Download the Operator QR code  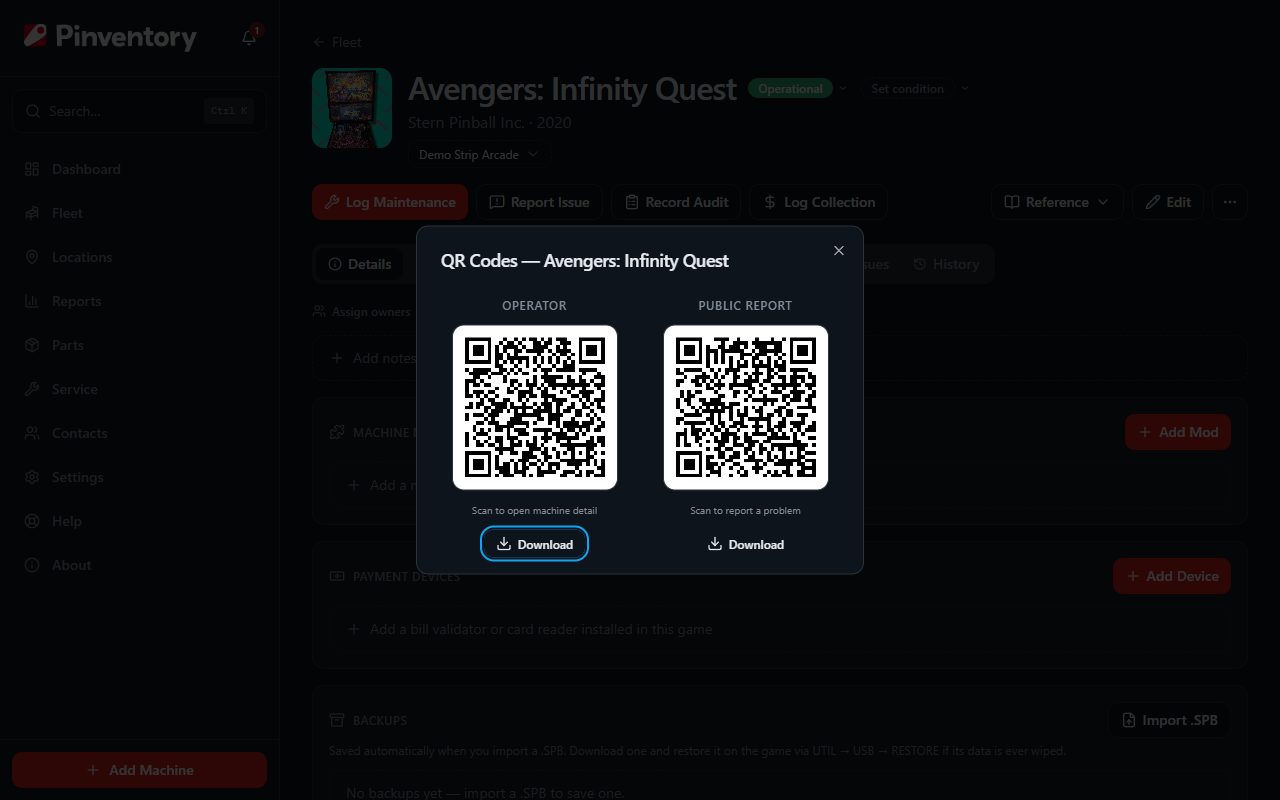pyautogui.click(x=534, y=544)
